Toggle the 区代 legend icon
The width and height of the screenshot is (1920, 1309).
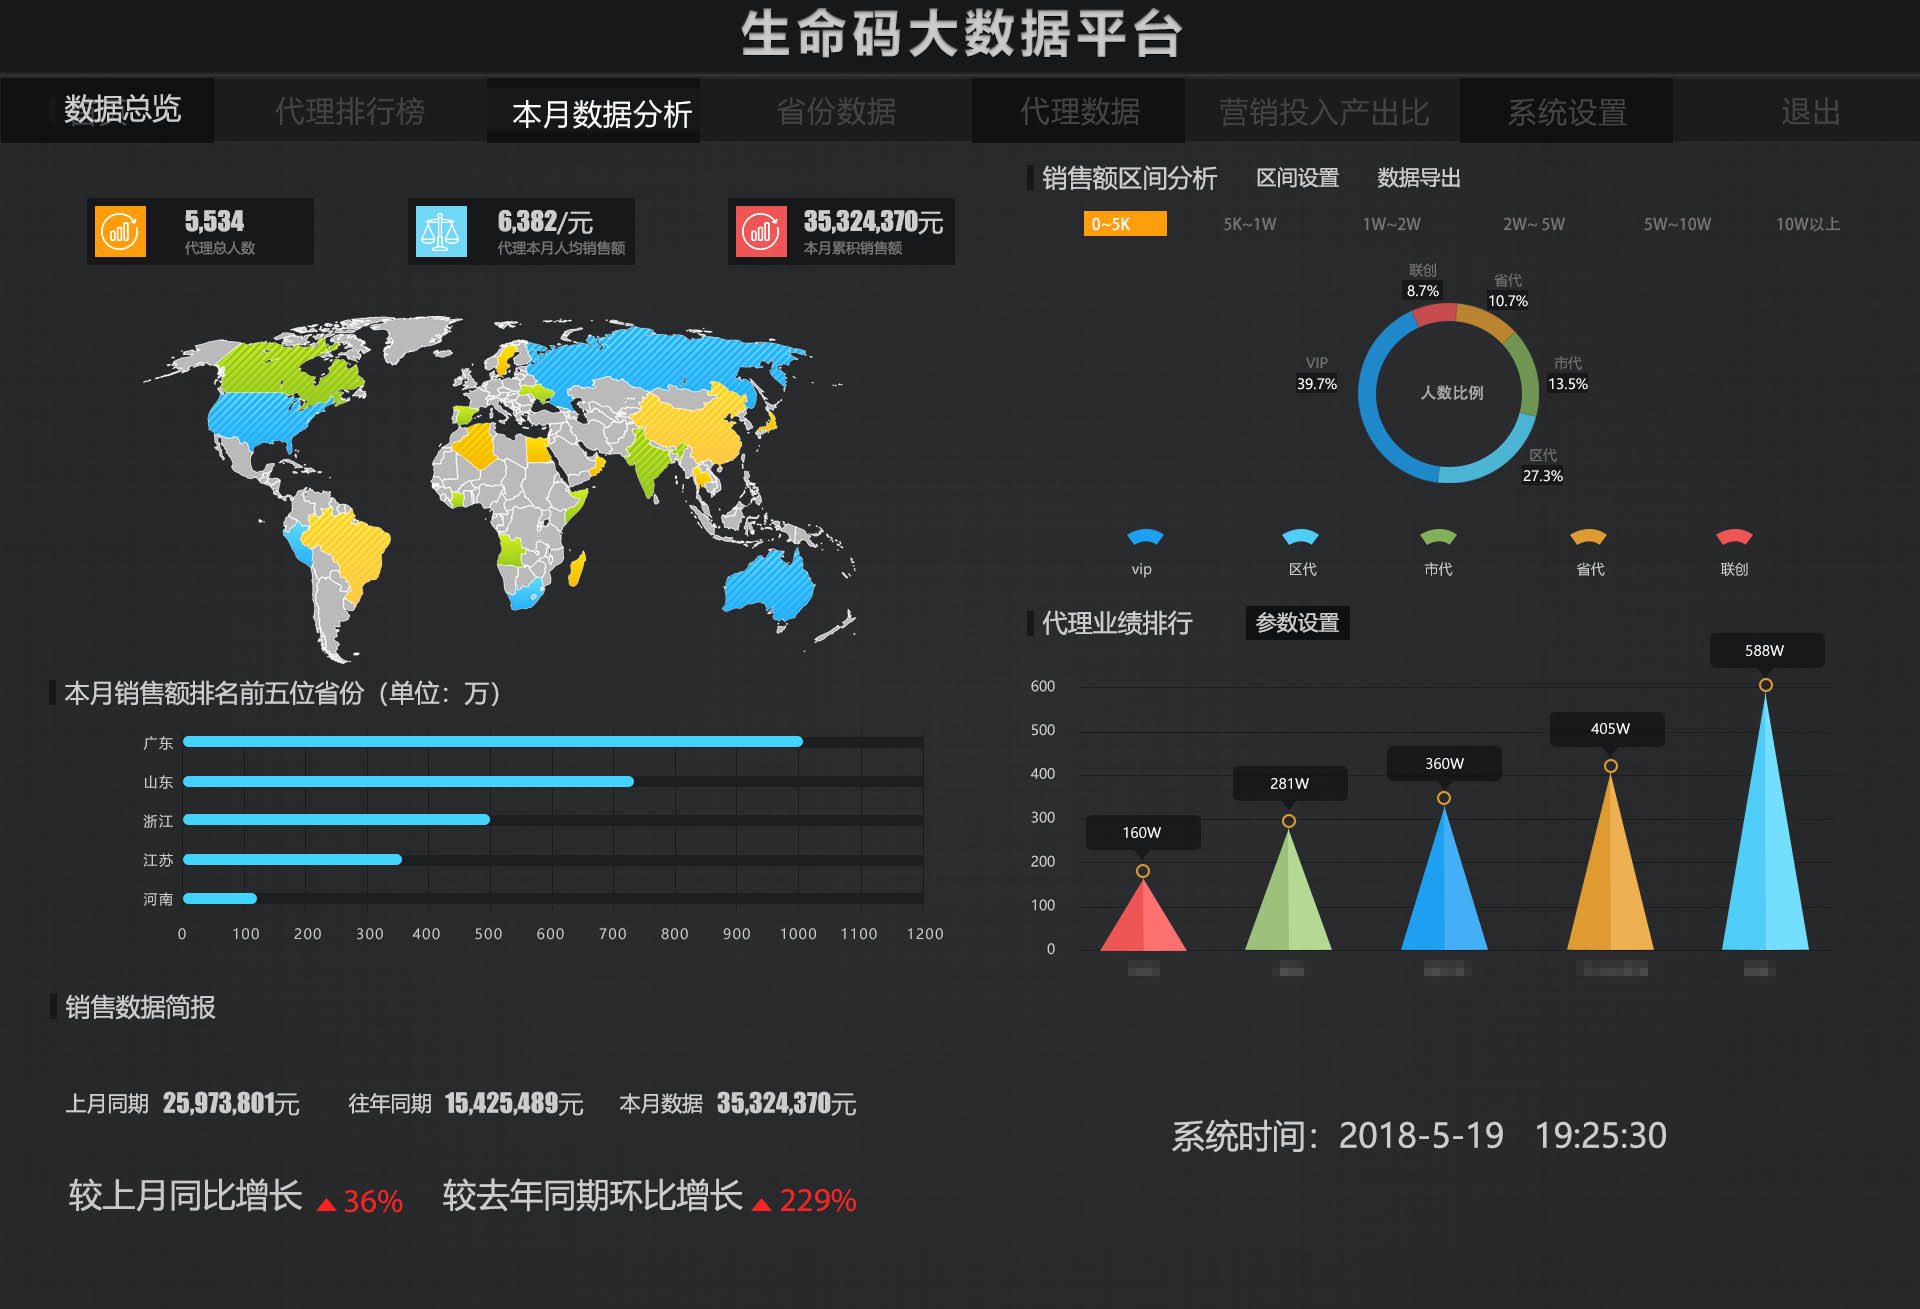[1301, 537]
